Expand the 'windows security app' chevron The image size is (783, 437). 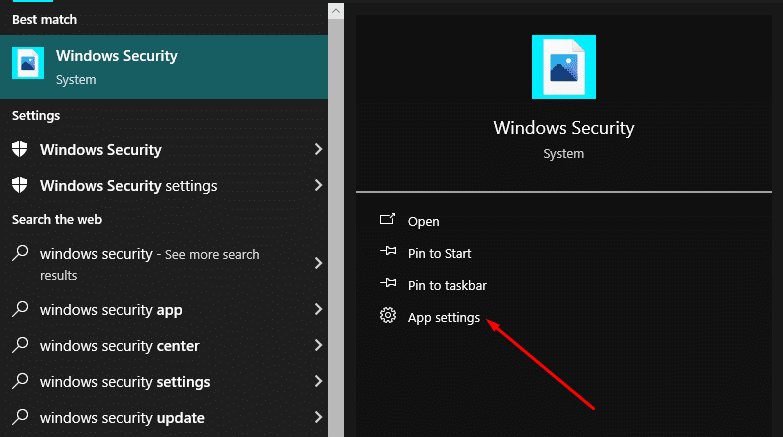[318, 309]
